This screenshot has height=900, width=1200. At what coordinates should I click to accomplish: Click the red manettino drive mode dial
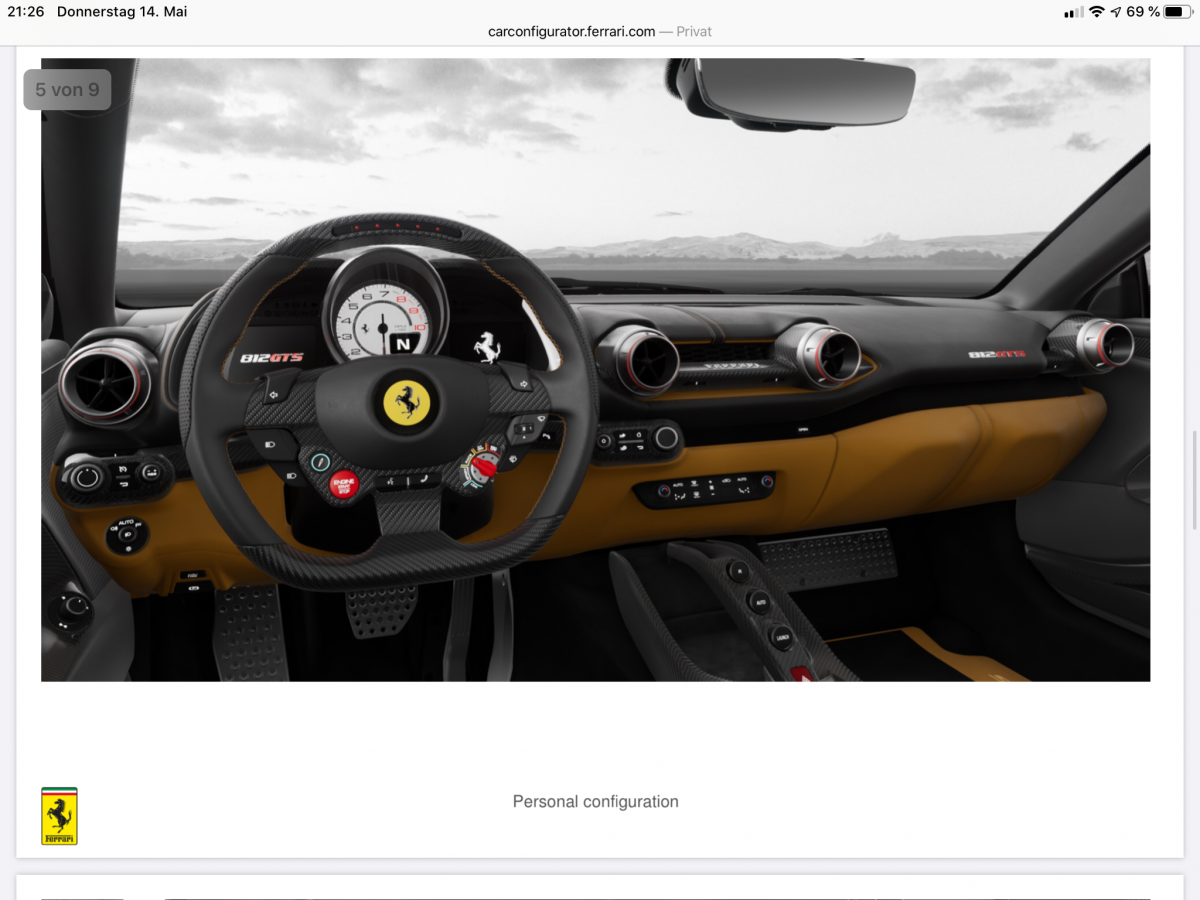[x=481, y=466]
